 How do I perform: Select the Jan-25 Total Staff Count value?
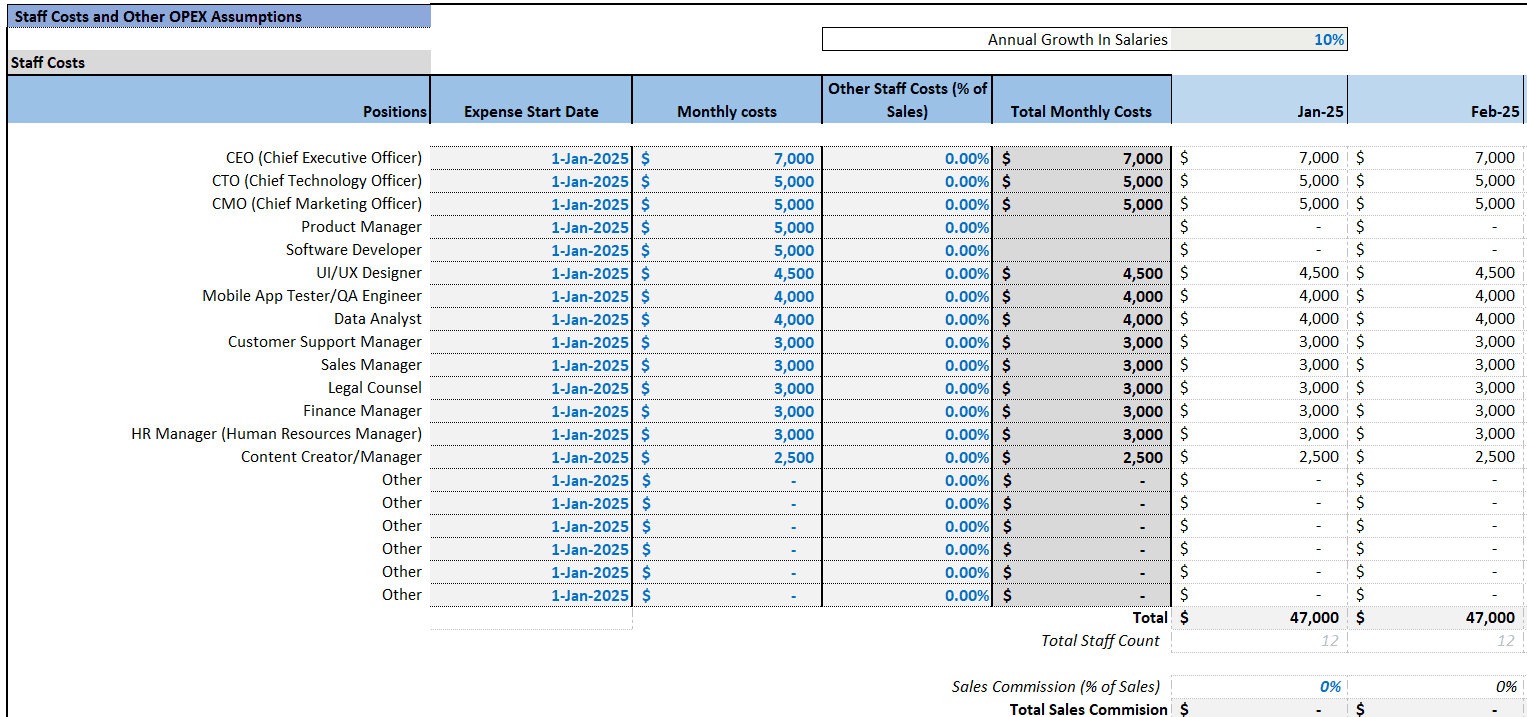point(1259,641)
